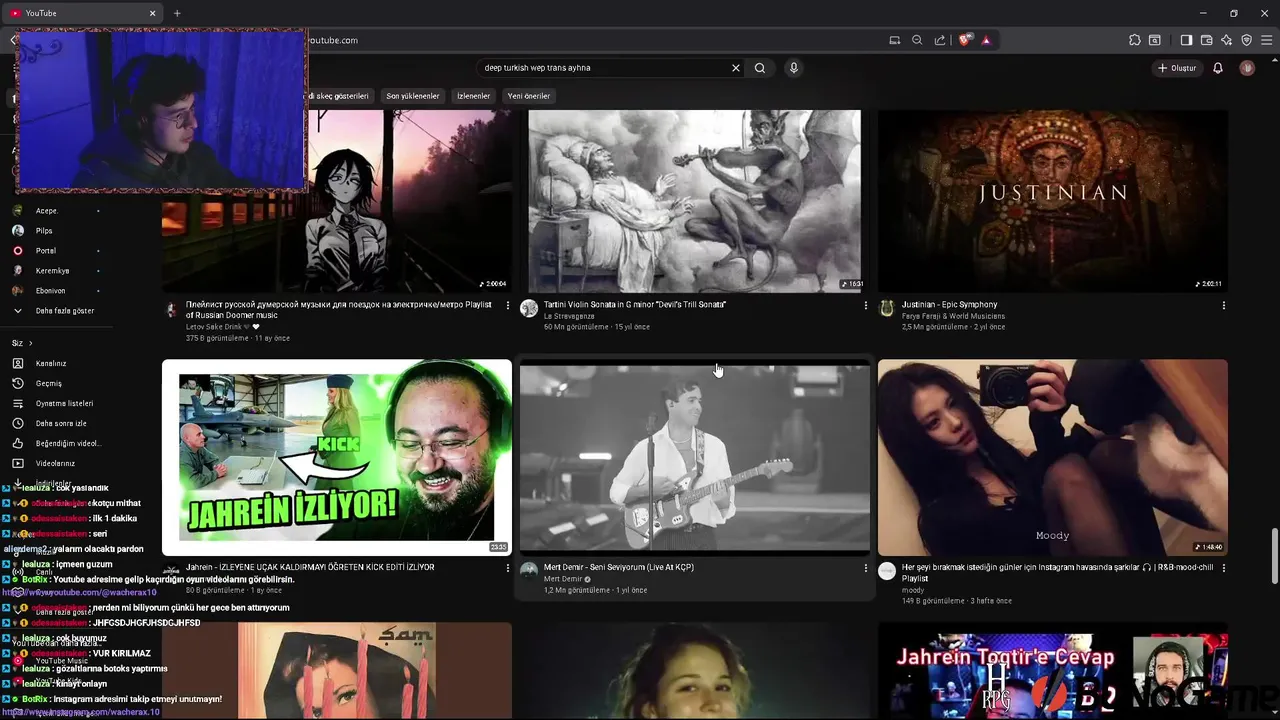This screenshot has height=720, width=1280.
Task: Open the browser extensions puzzle icon
Action: [1135, 40]
